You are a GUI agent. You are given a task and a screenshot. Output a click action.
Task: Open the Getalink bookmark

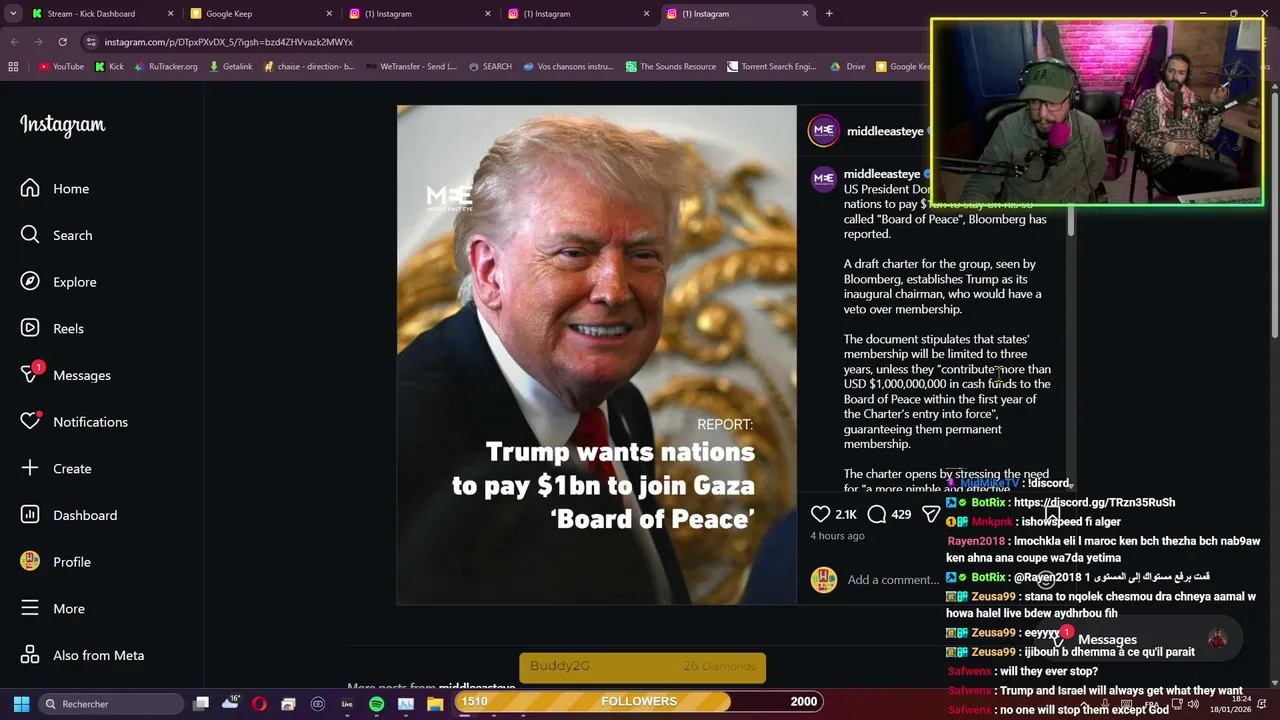(x=230, y=67)
